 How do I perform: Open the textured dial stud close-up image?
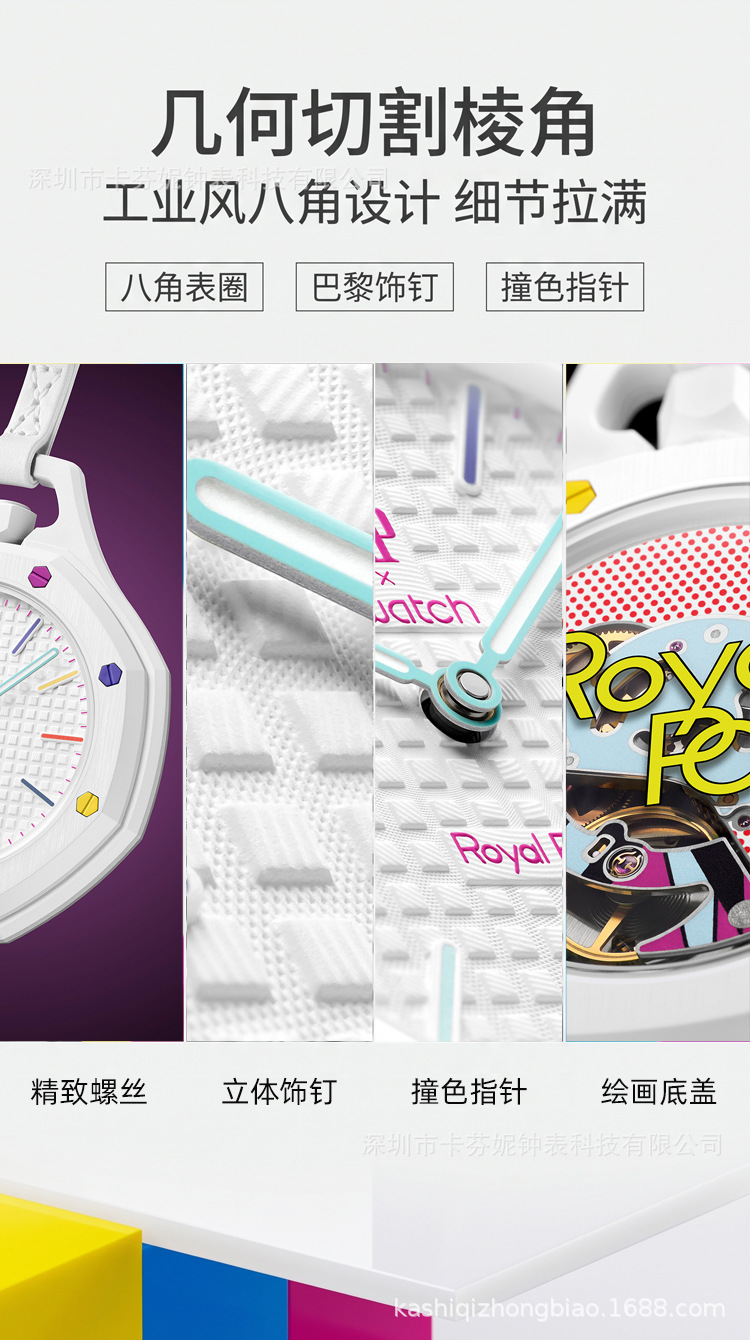[x=280, y=702]
